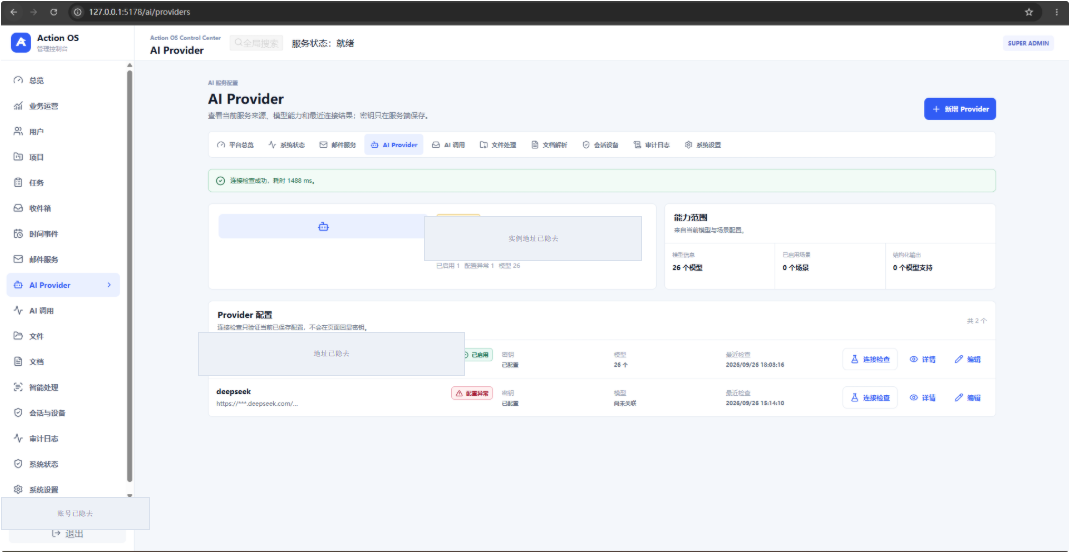Screen dimensions: 1069x553
Task: View 详情 of the deepseek provider
Action: 922,398
